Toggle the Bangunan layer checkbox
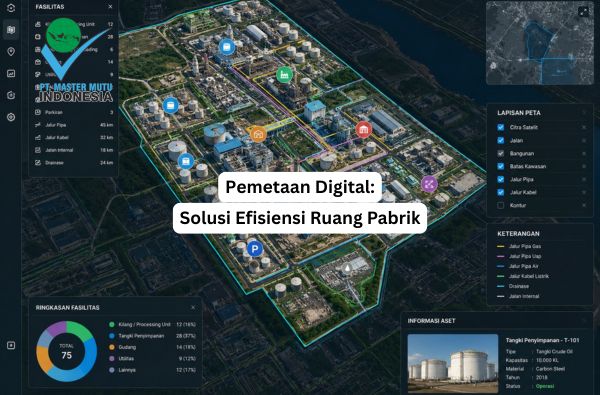The width and height of the screenshot is (600, 395). (501, 153)
